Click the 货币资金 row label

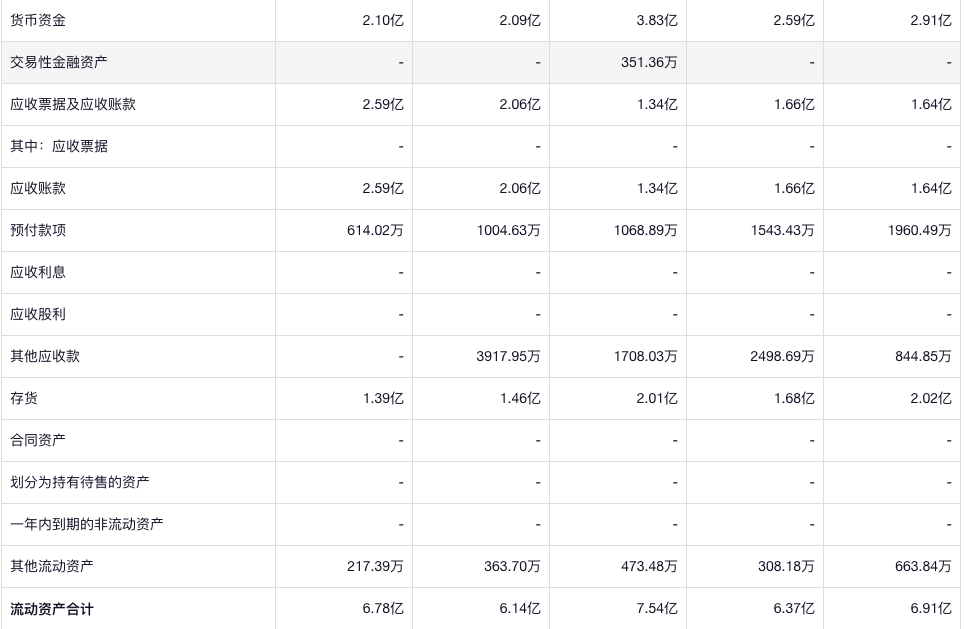click(x=38, y=20)
